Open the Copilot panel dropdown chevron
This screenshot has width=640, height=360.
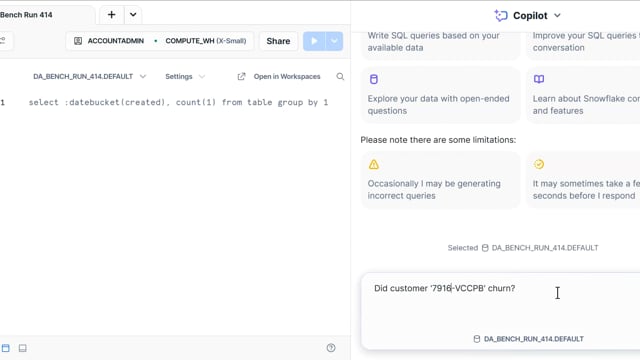pos(557,16)
